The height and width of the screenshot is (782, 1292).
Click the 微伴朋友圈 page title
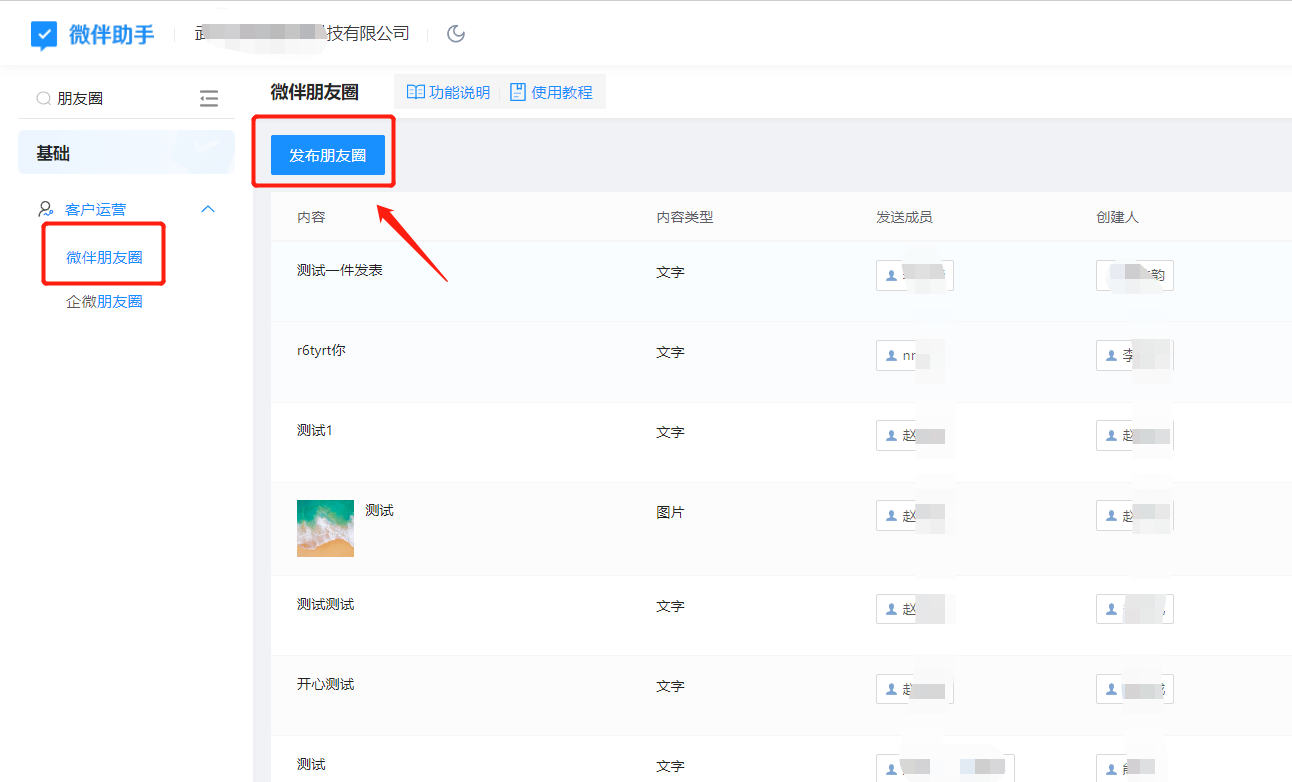pyautogui.click(x=314, y=92)
